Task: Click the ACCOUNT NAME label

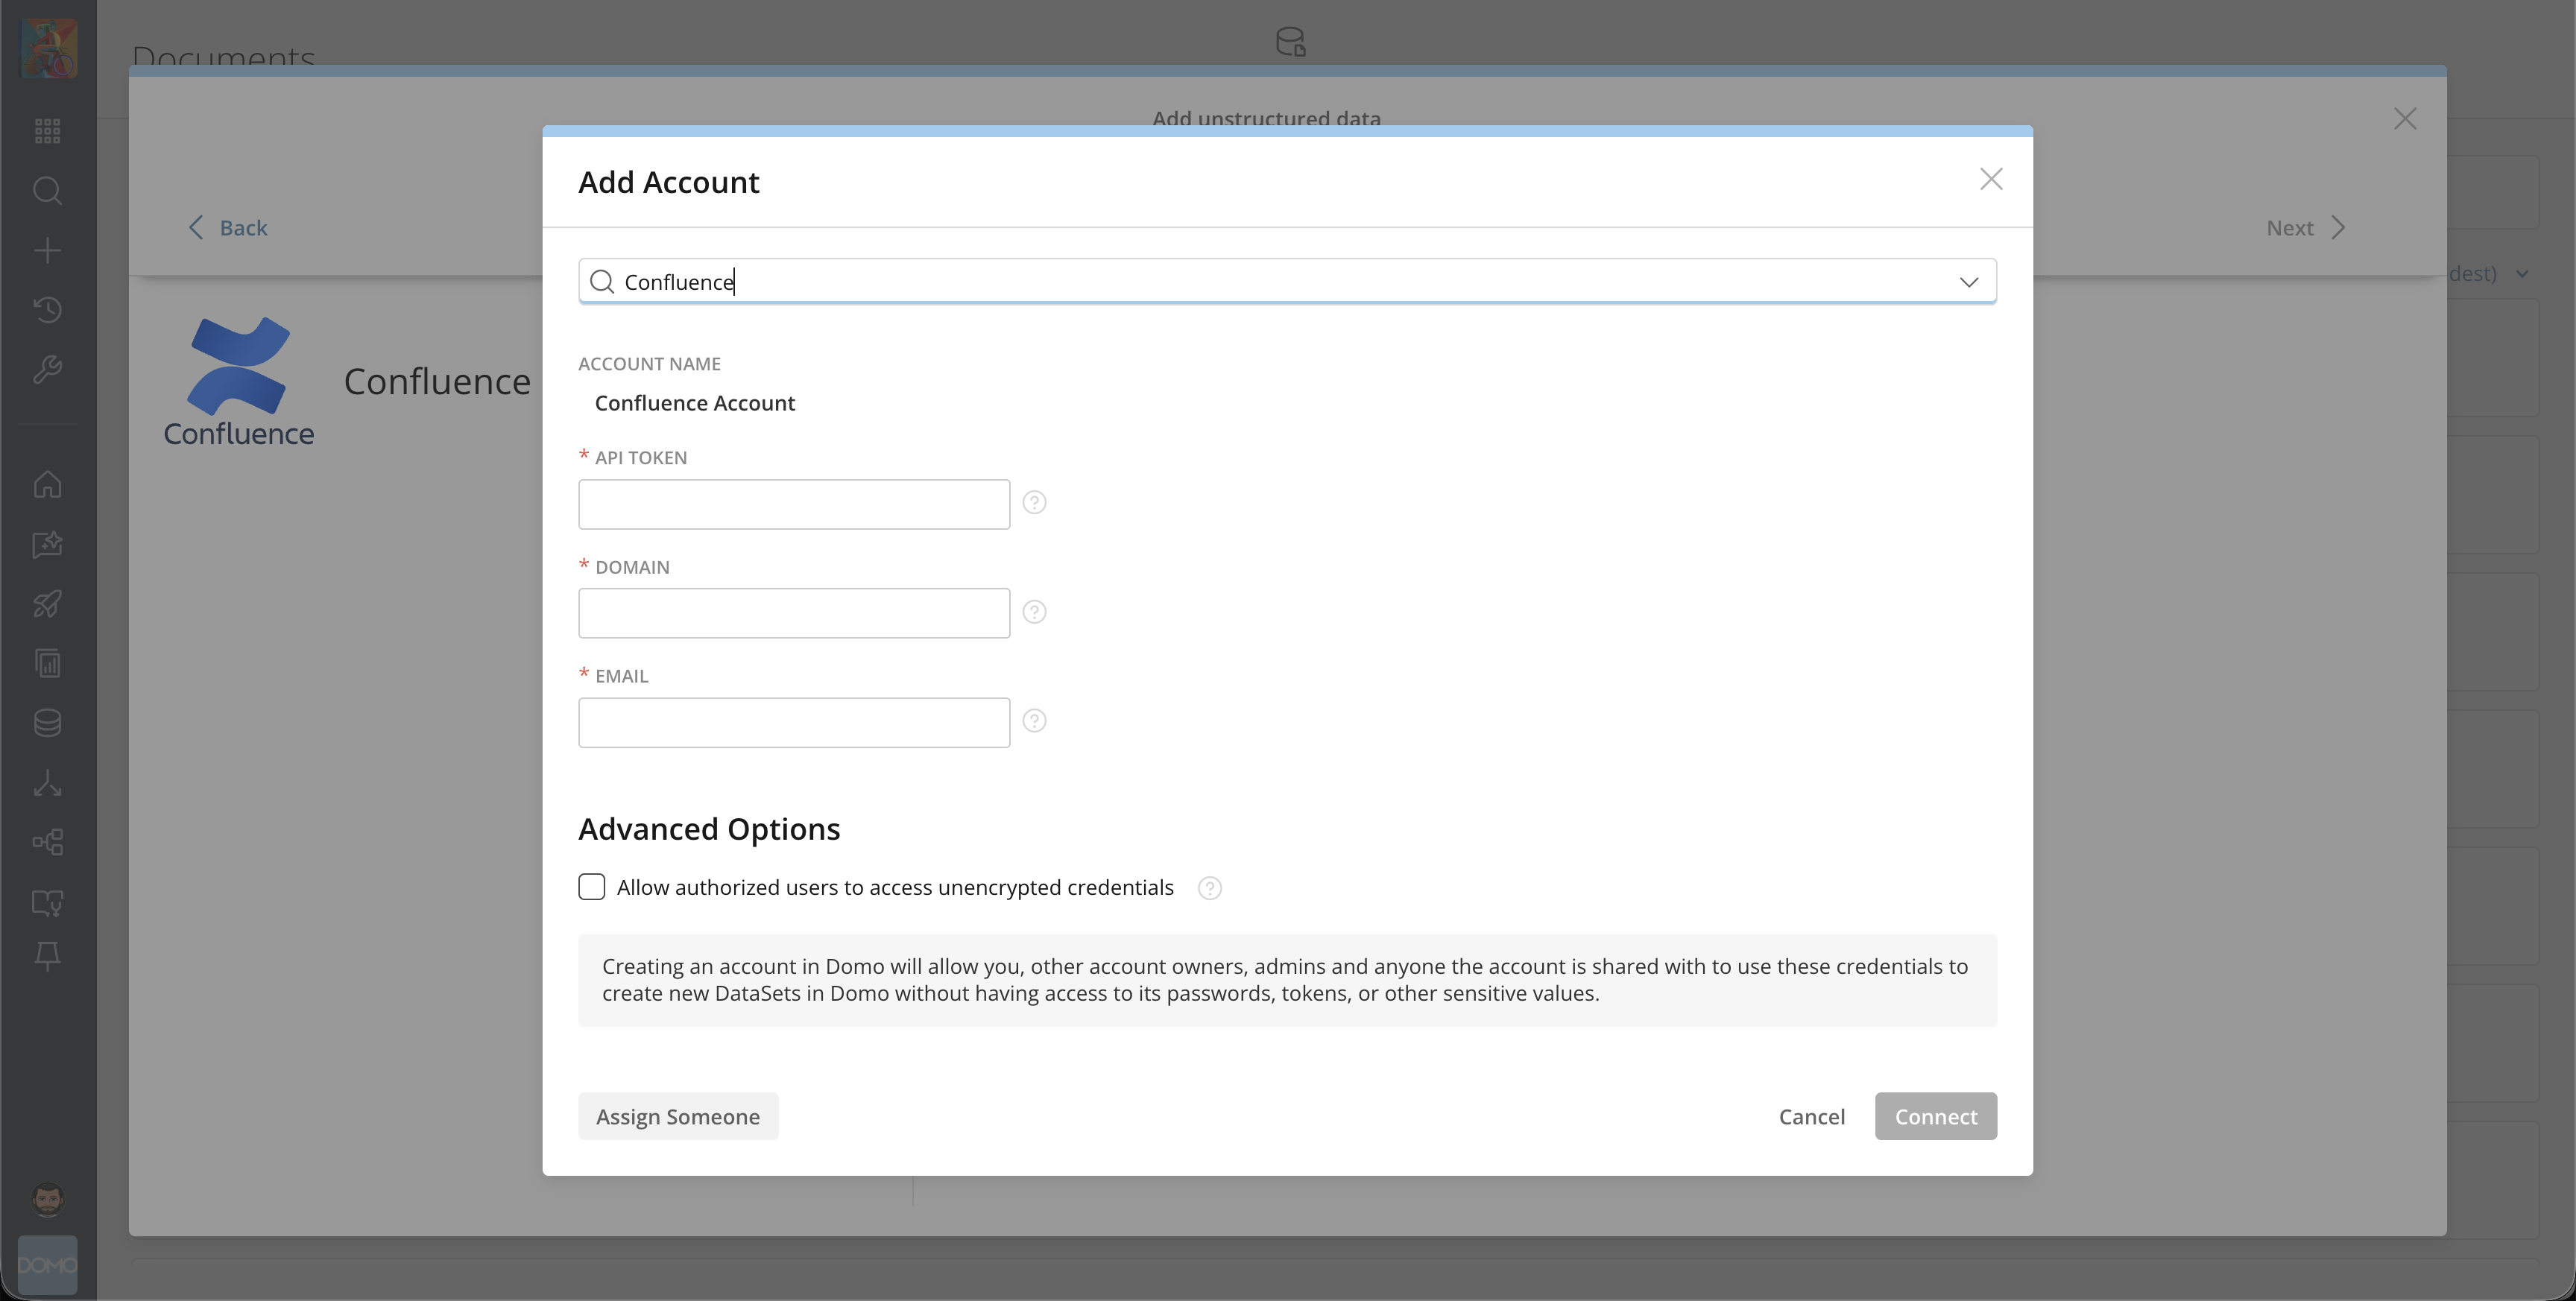Action: point(649,364)
